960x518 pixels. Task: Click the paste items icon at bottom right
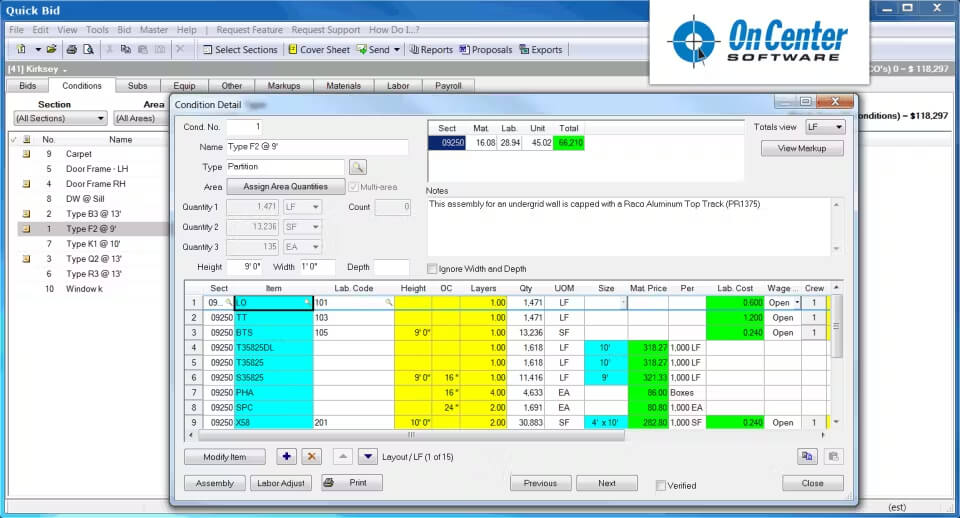[833, 456]
